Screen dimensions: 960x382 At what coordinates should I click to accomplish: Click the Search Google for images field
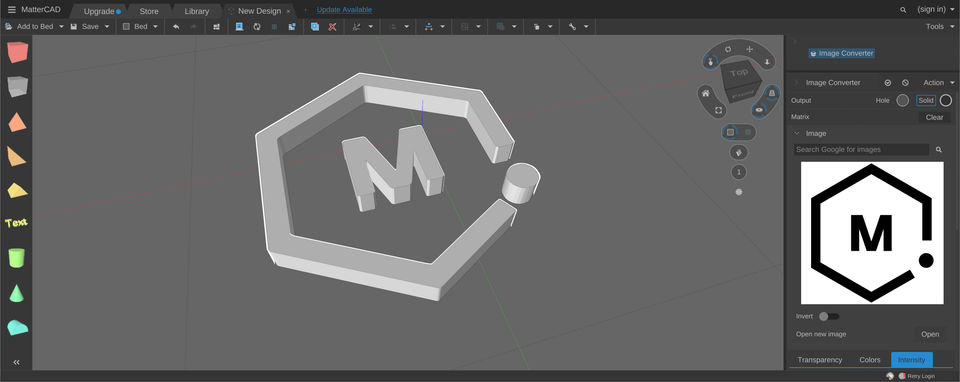pyautogui.click(x=861, y=149)
